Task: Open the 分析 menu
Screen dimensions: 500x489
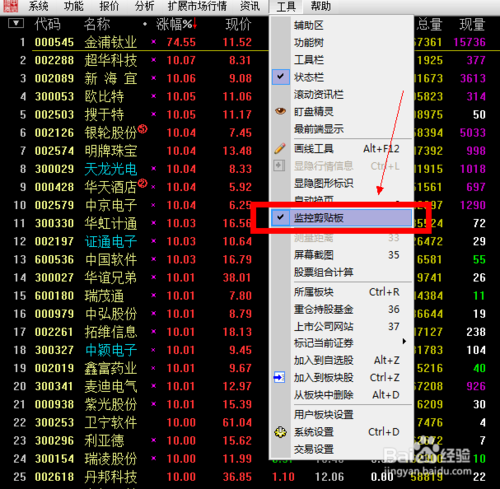Action: point(144,6)
